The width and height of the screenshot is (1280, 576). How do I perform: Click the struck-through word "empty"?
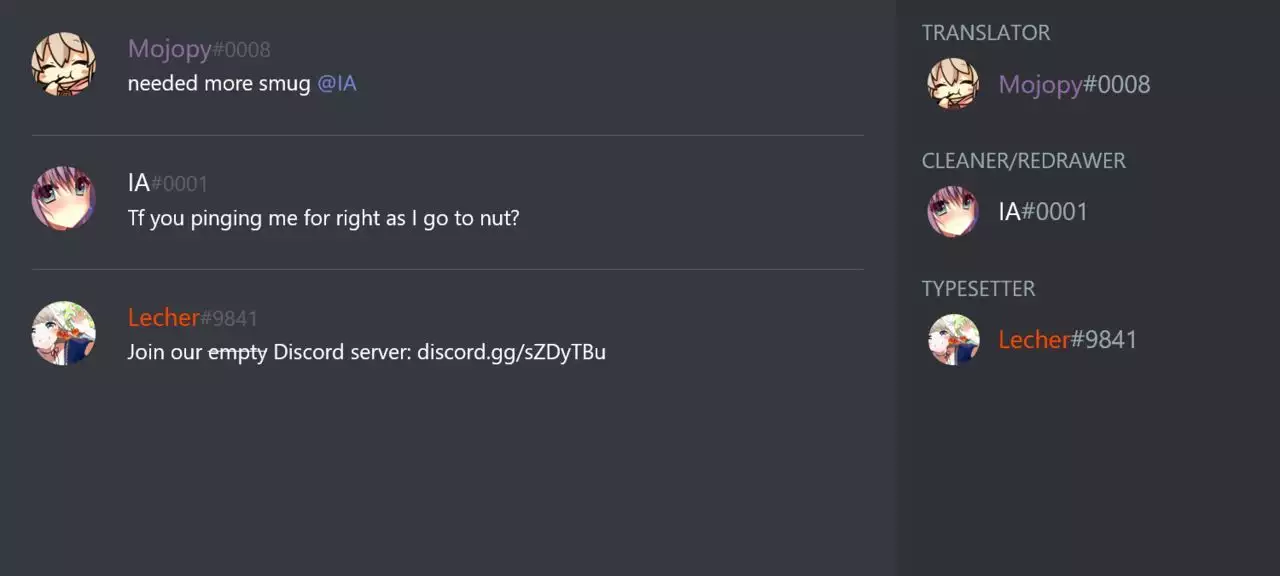237,352
